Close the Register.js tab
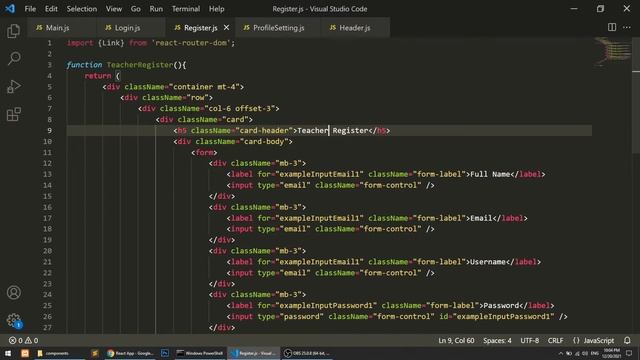 227,27
